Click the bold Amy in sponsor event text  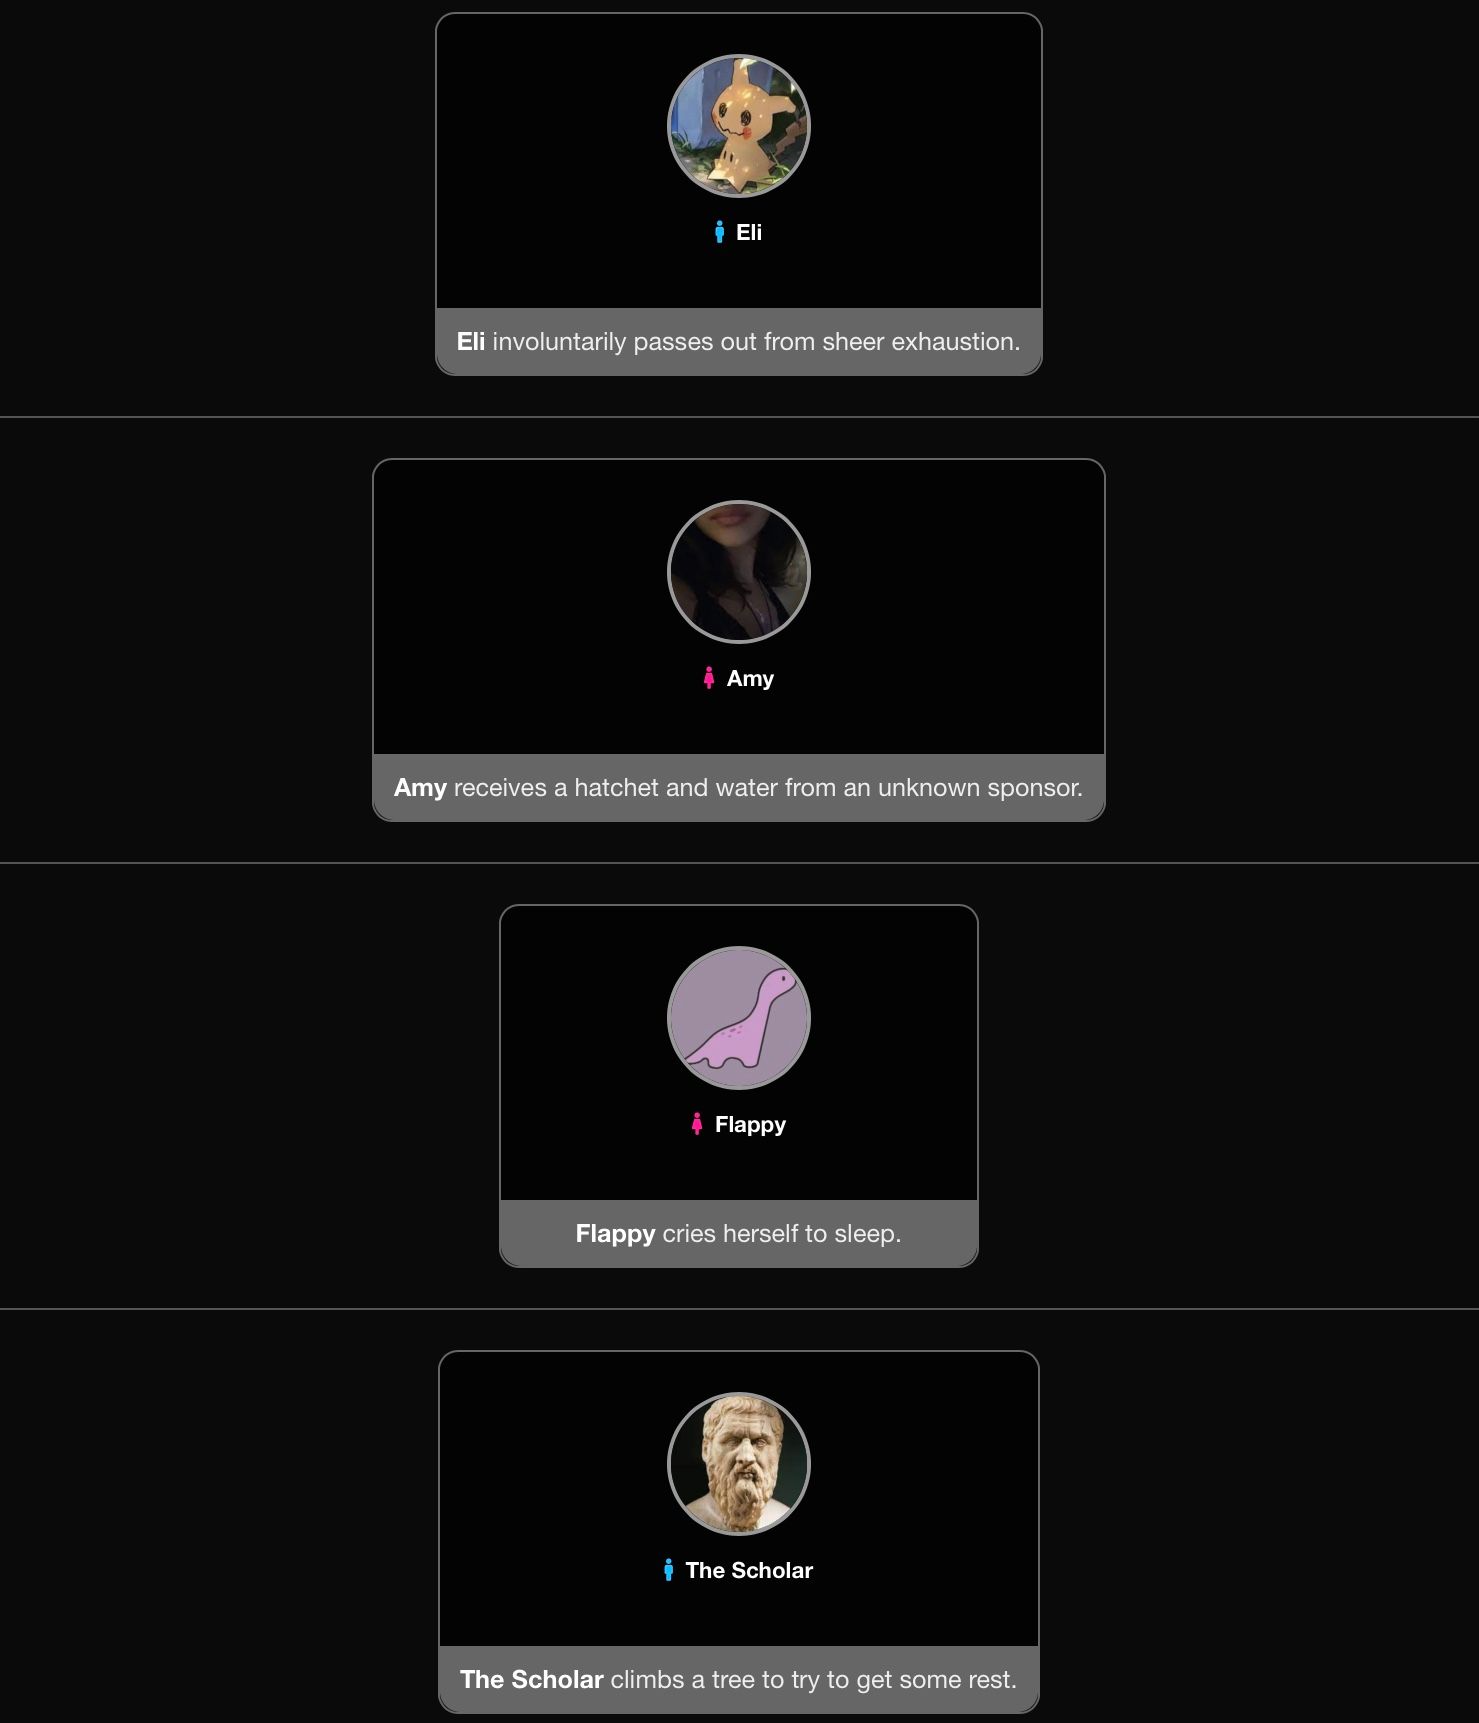420,788
